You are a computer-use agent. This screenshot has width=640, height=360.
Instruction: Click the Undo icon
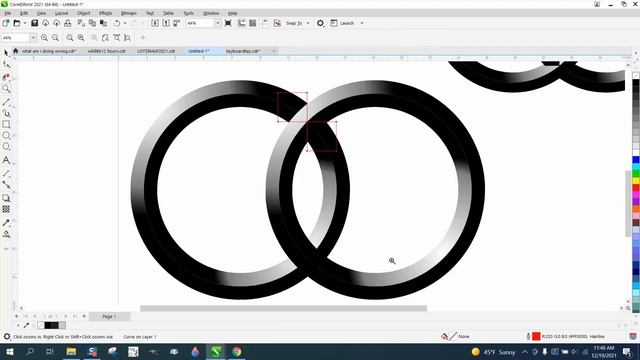(117, 23)
